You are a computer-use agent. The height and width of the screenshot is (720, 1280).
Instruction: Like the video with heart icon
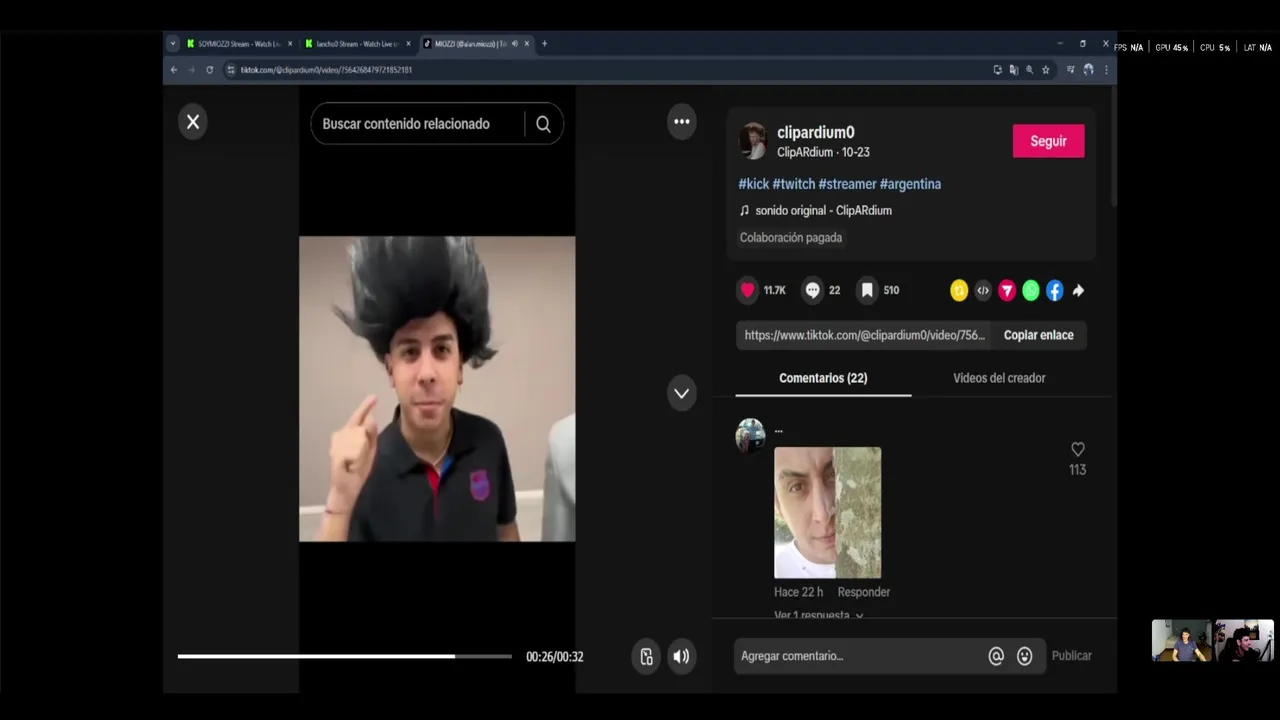click(747, 290)
